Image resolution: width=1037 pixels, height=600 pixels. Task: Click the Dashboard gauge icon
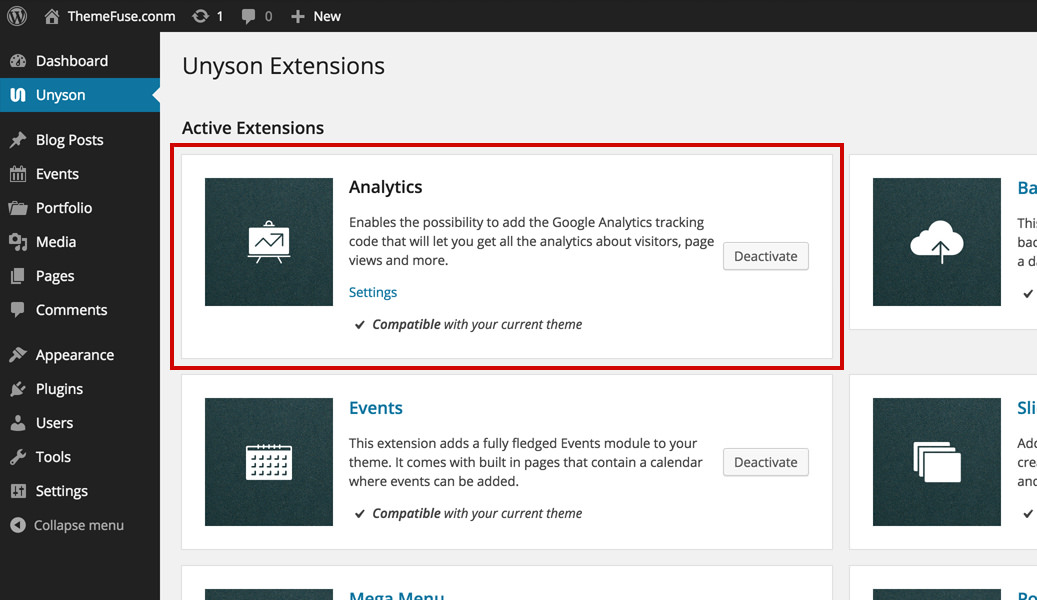(x=18, y=61)
